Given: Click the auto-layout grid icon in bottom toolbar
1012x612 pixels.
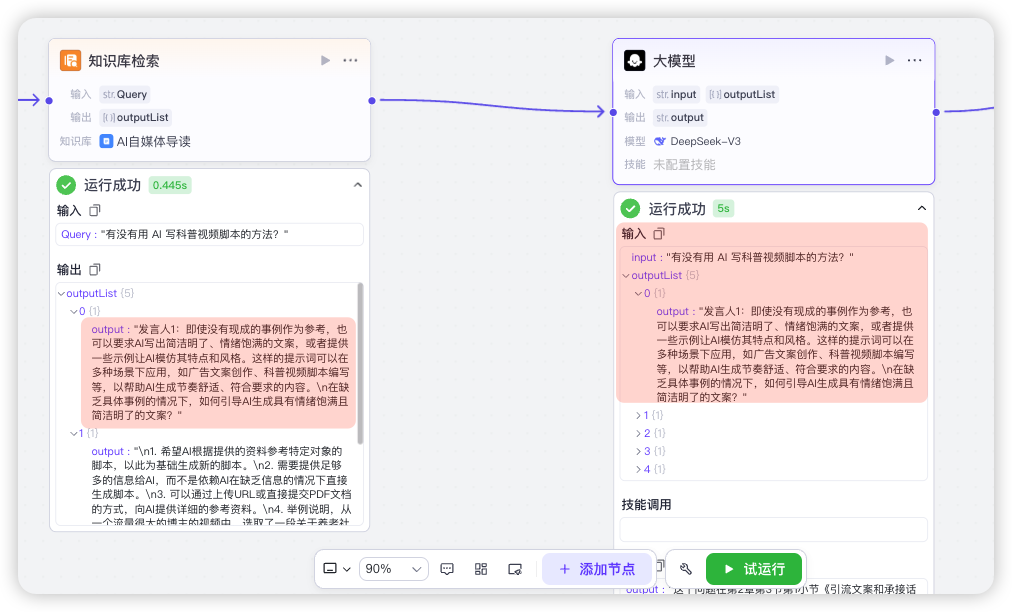Looking at the screenshot, I should click(x=481, y=569).
